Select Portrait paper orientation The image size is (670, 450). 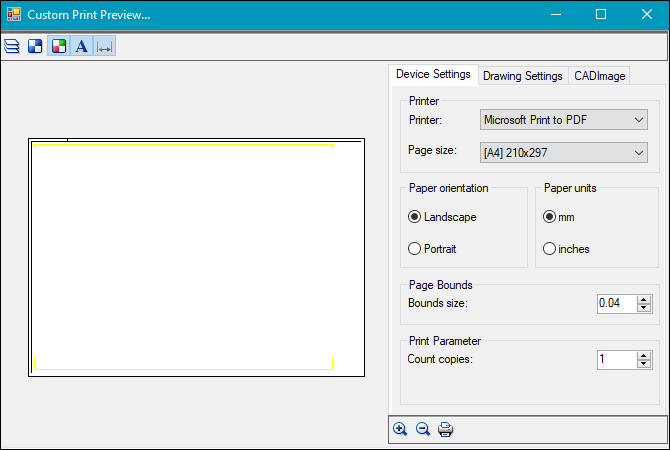pyautogui.click(x=415, y=249)
